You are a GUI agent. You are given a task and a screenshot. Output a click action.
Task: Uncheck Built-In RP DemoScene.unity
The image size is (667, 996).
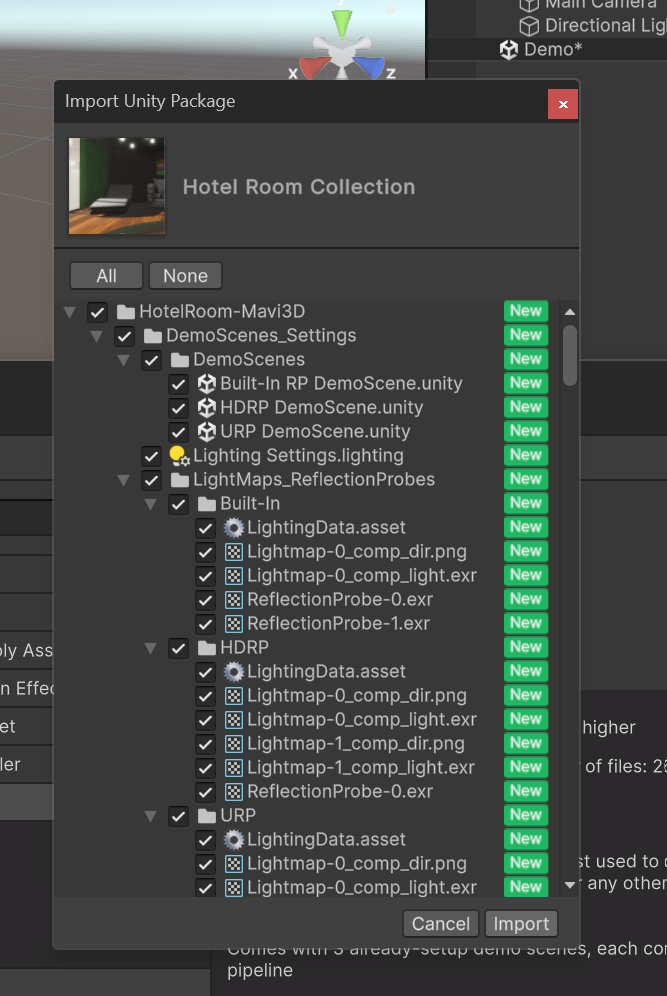pyautogui.click(x=179, y=384)
